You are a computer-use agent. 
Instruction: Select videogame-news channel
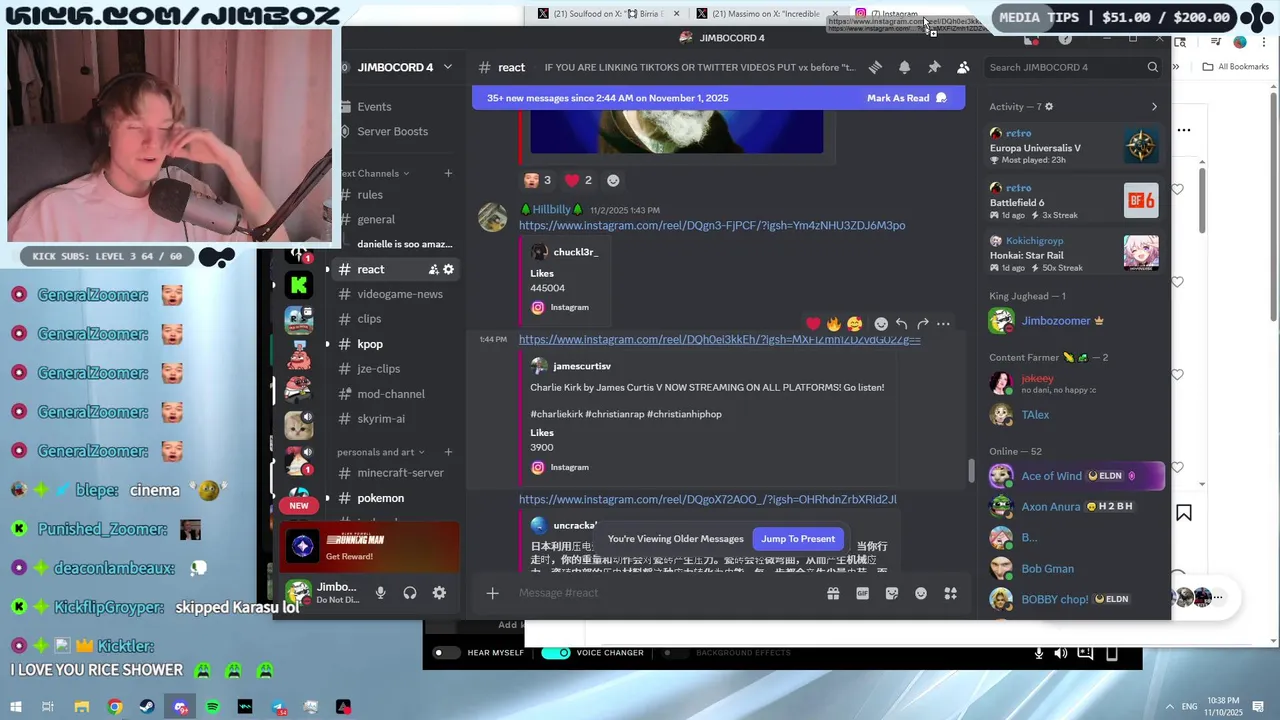(397, 294)
